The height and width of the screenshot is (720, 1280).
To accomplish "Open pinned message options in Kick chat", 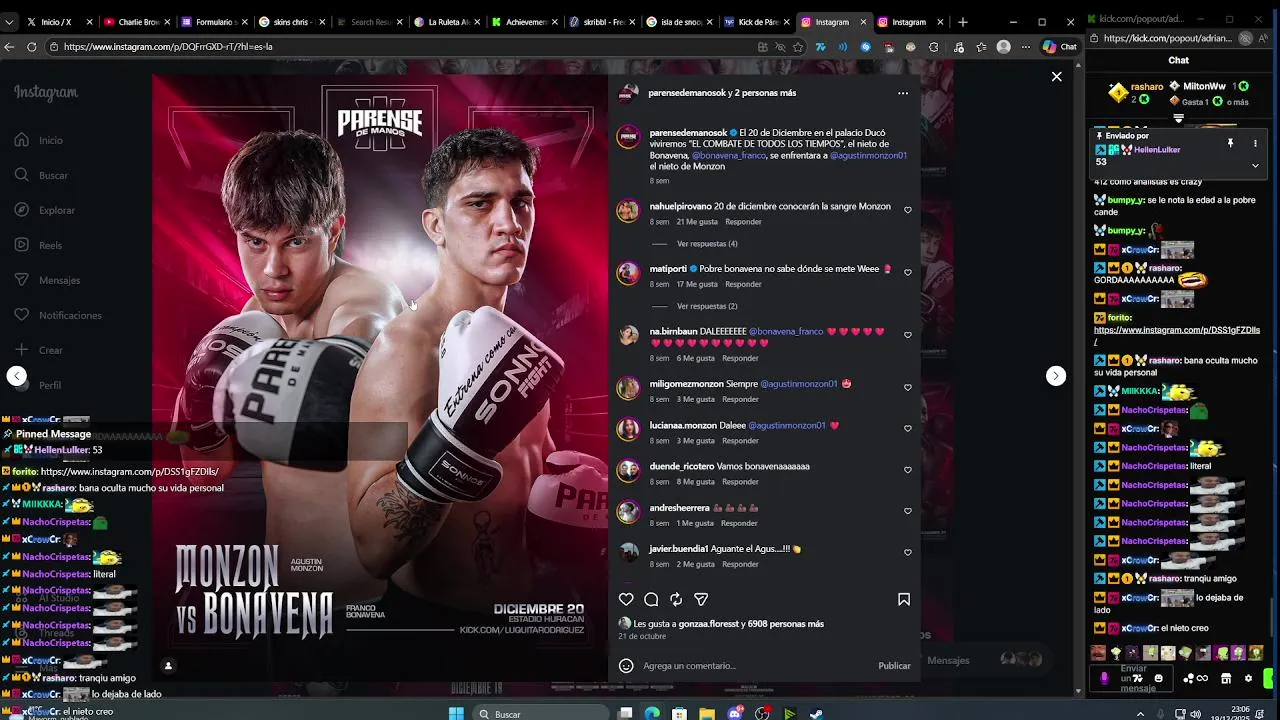I will tap(1255, 143).
